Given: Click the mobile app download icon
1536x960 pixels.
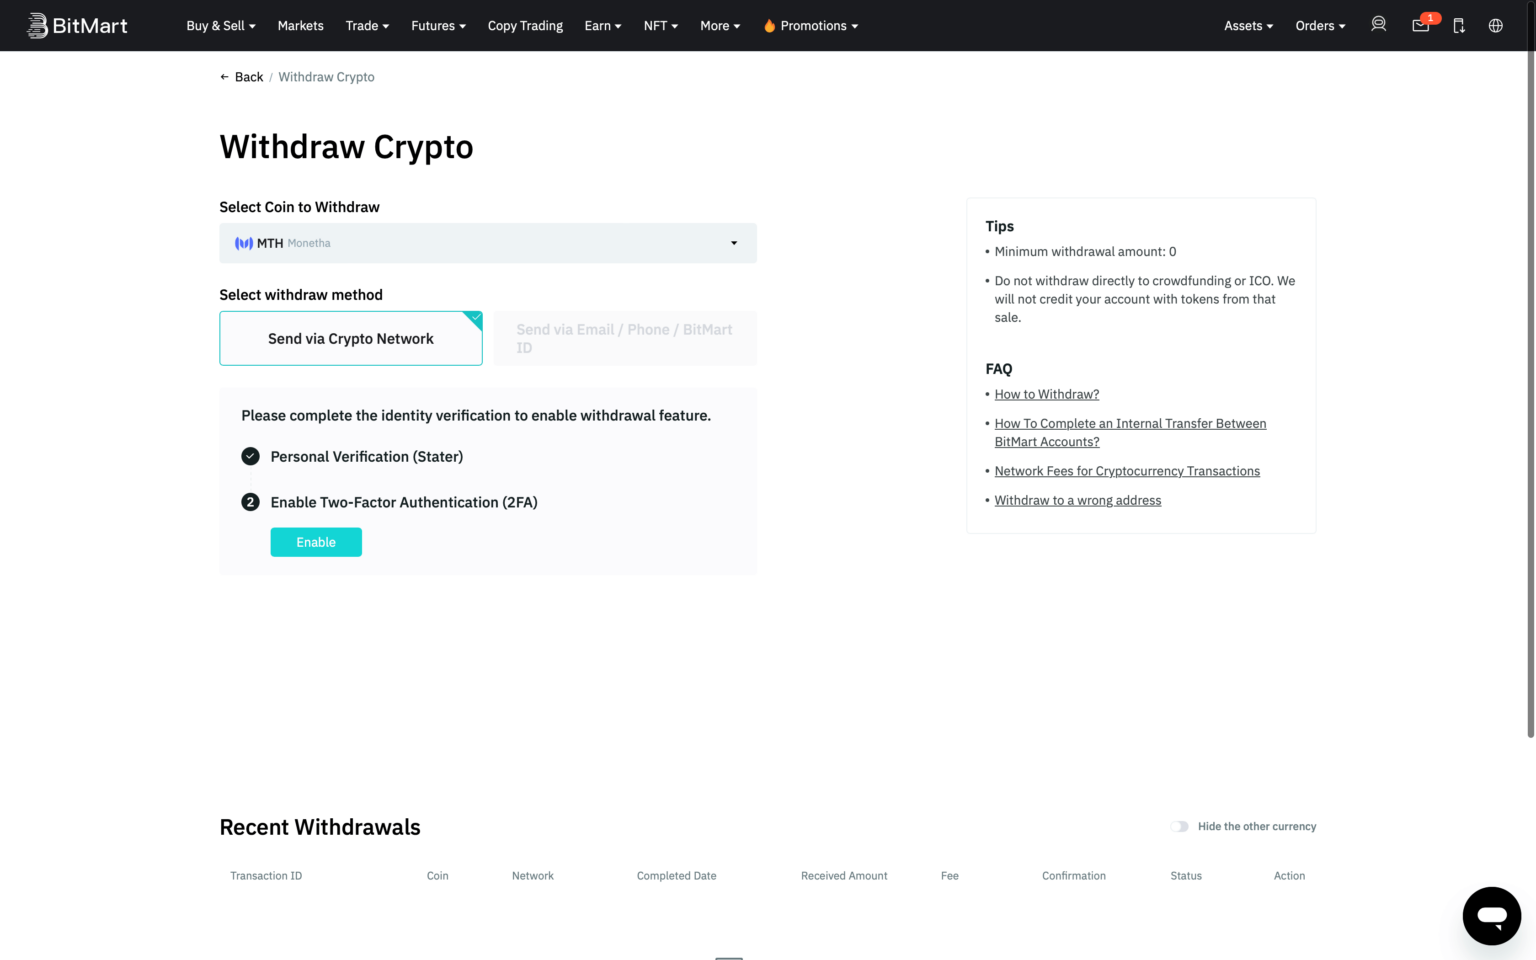Looking at the screenshot, I should 1459,26.
